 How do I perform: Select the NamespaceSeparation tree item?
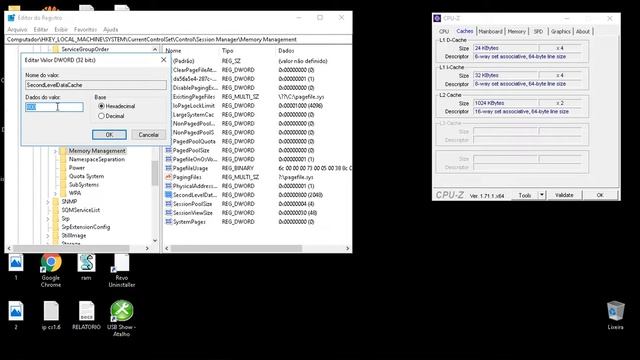pyautogui.click(x=97, y=159)
